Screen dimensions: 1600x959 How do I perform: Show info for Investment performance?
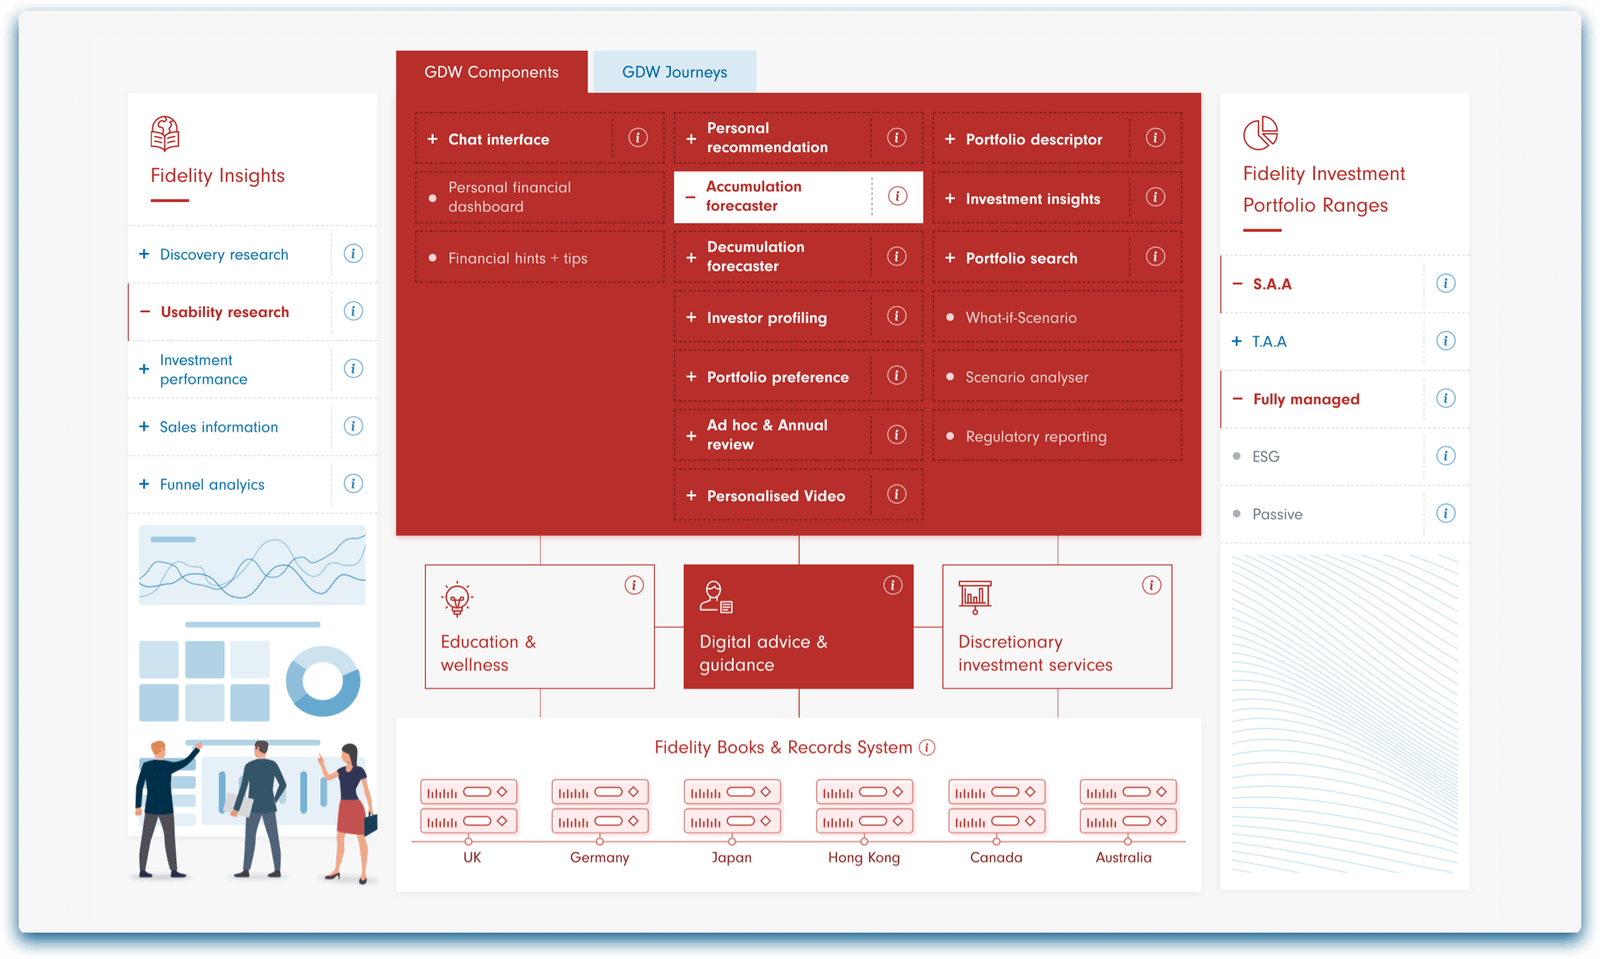pos(353,369)
